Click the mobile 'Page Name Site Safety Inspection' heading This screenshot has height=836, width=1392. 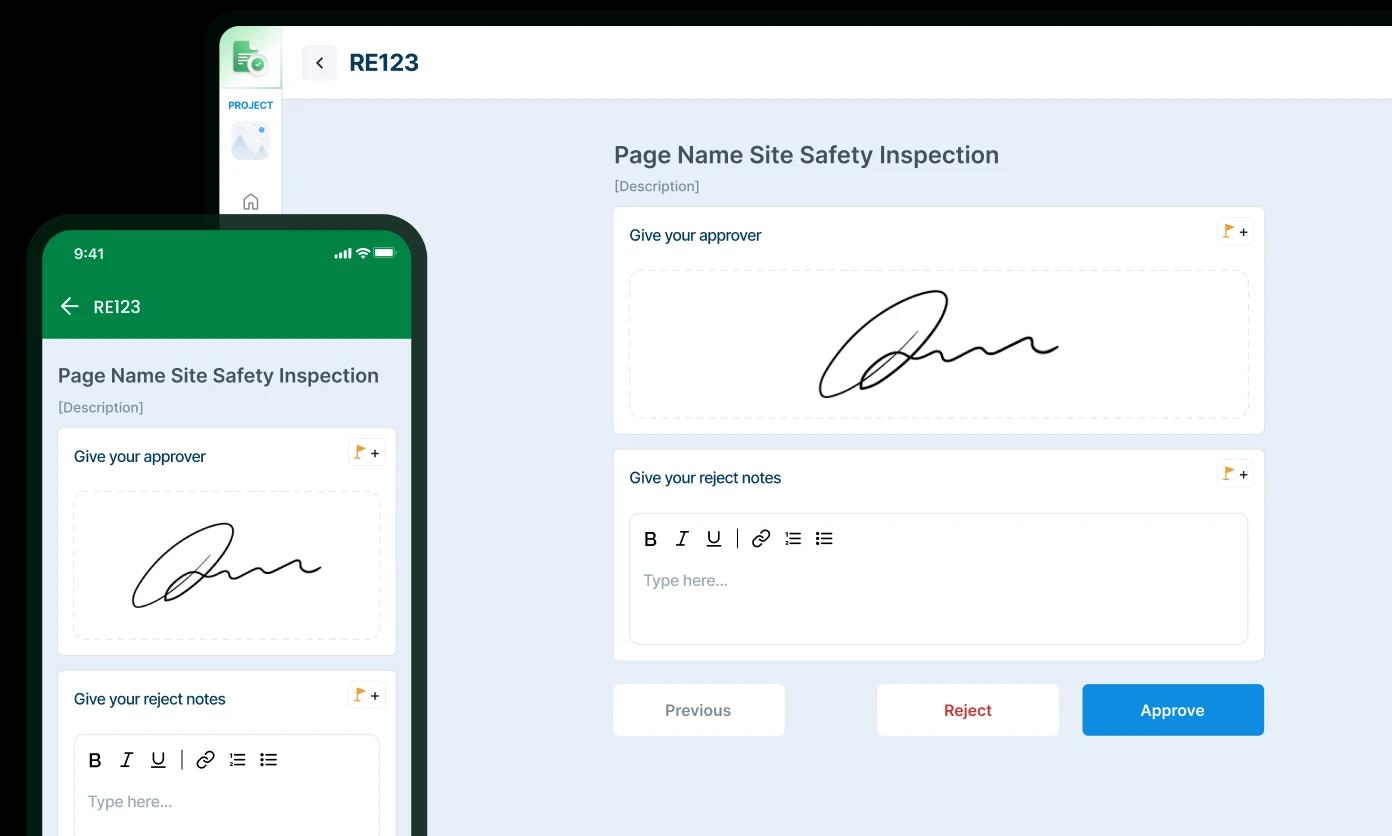[218, 376]
